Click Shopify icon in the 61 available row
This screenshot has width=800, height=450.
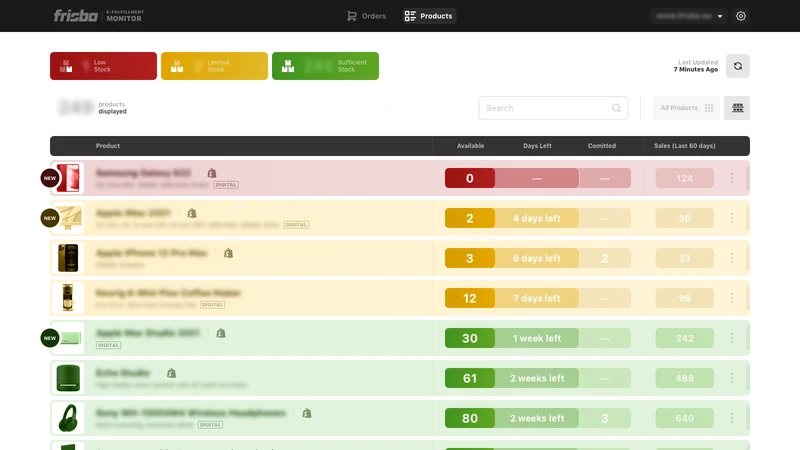click(171, 373)
